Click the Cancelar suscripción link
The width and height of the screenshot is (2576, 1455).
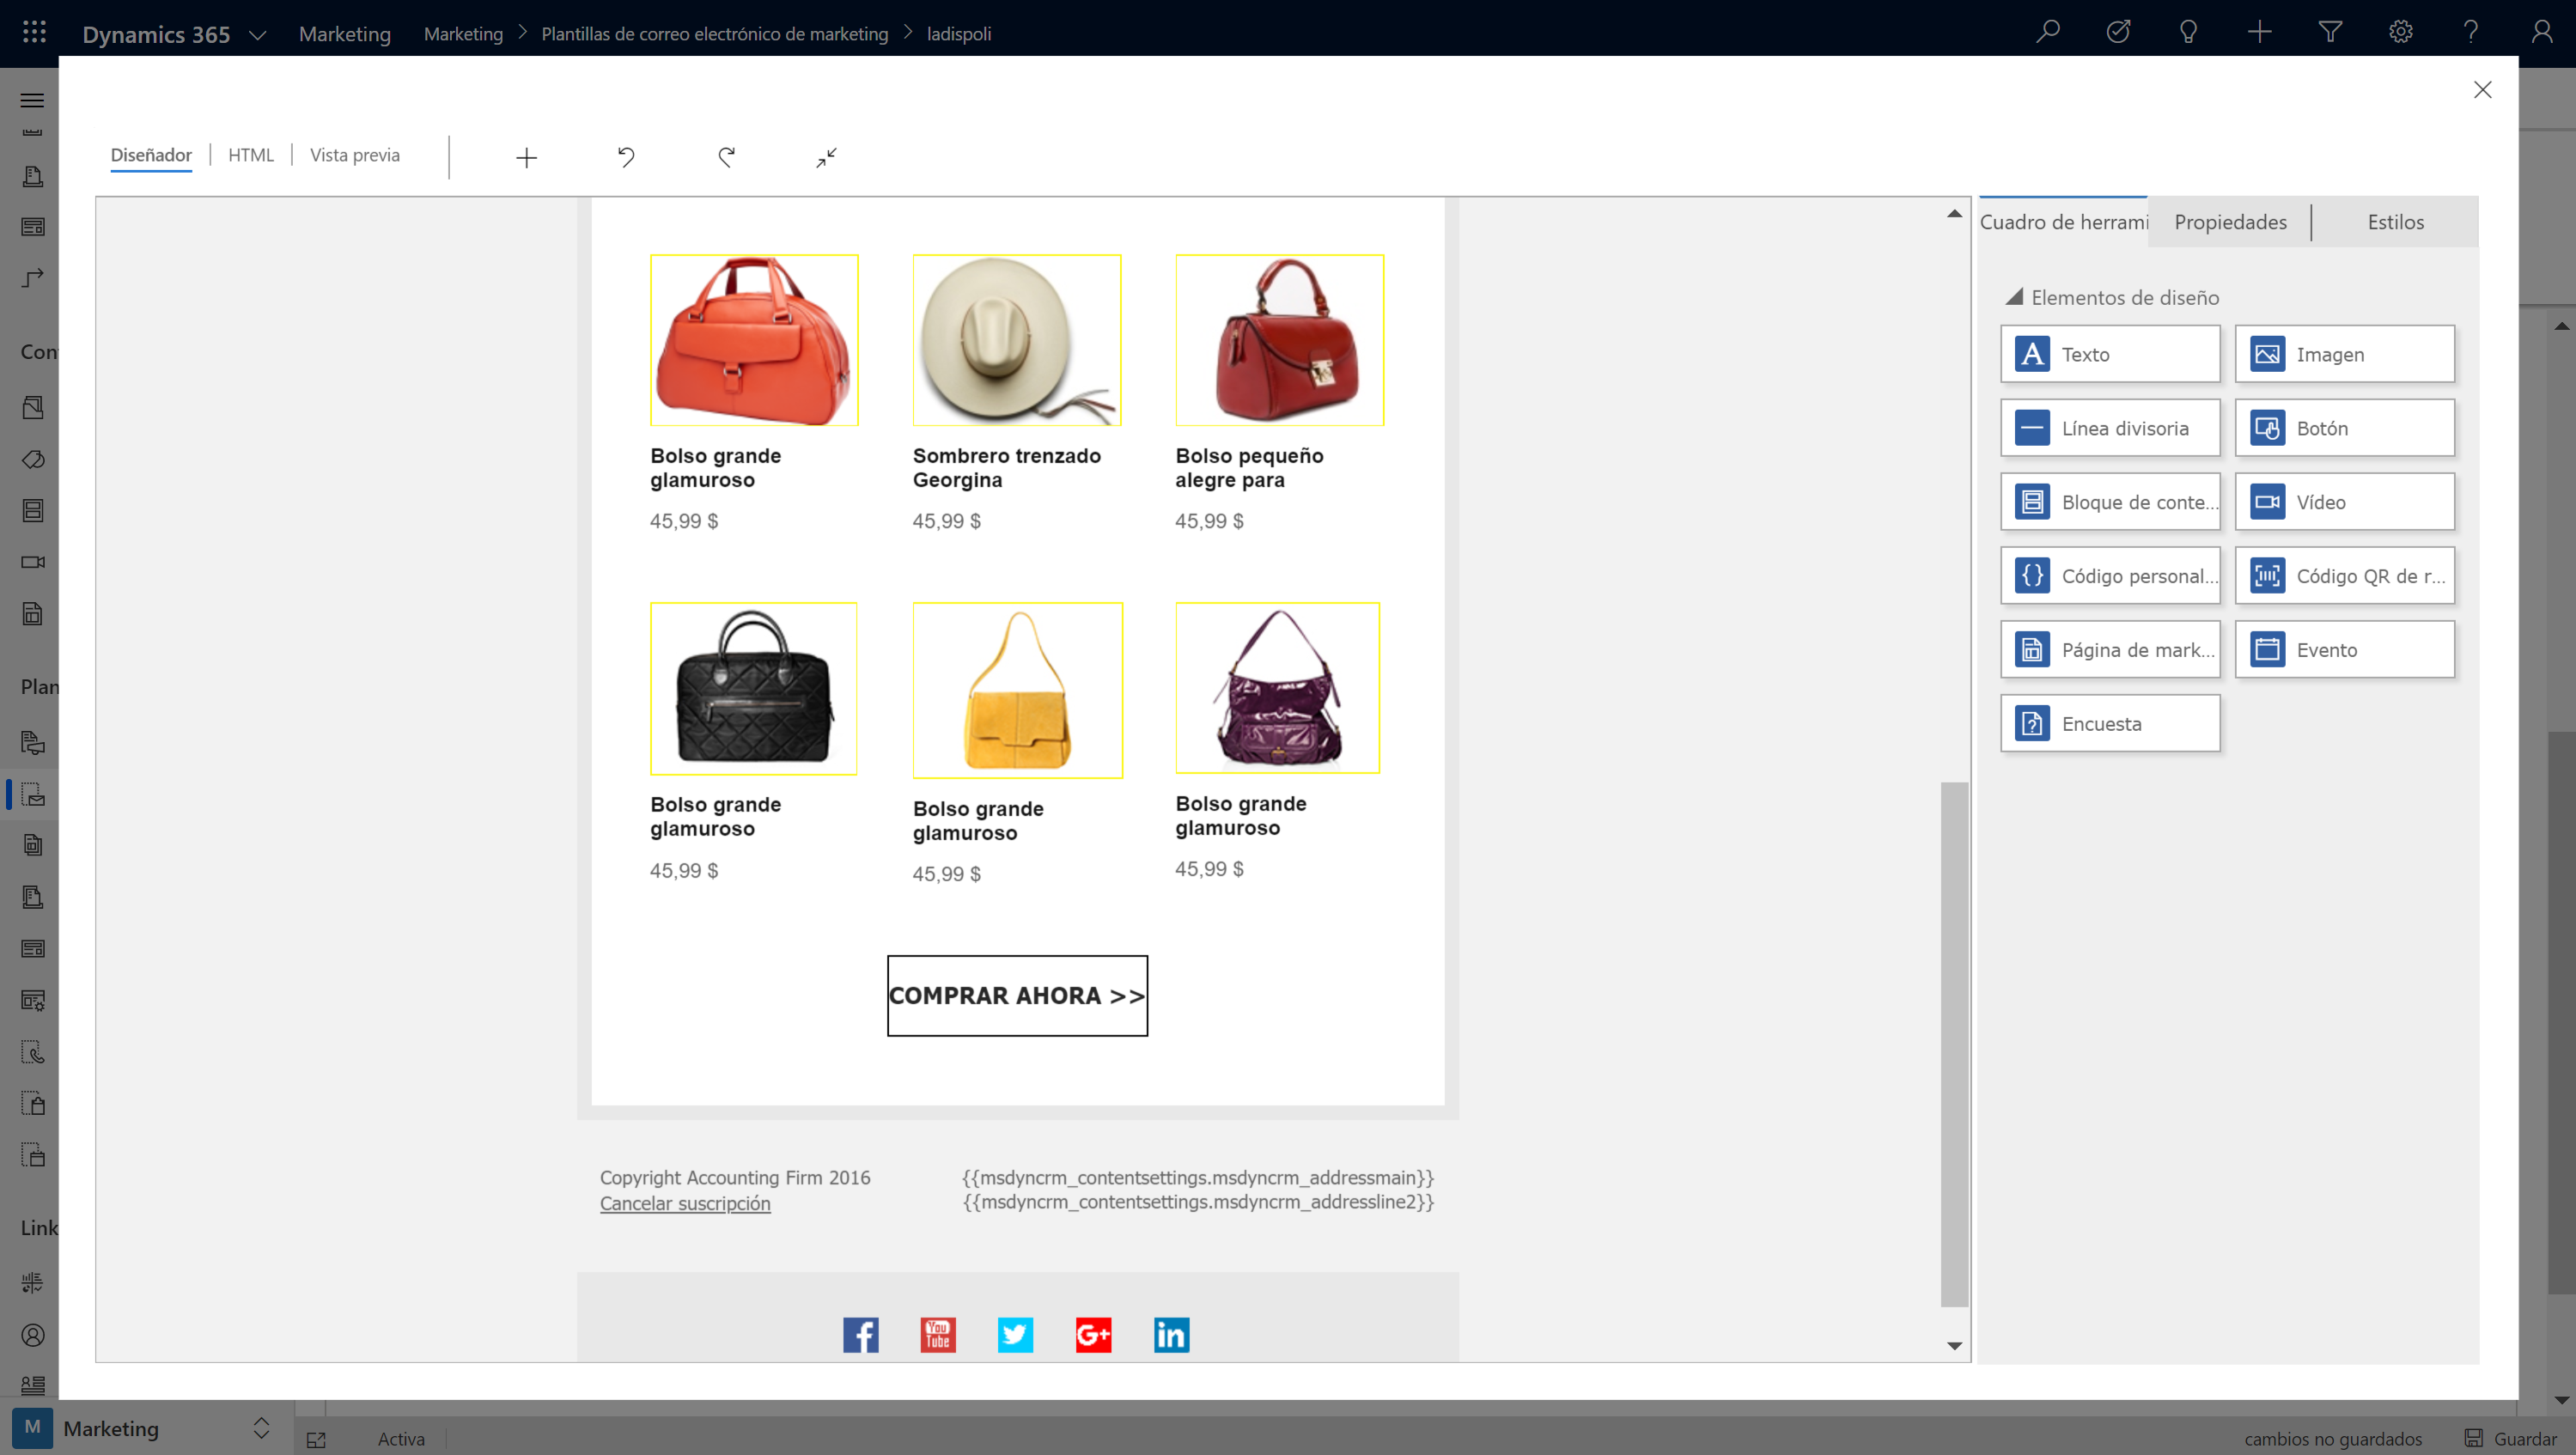[x=685, y=1204]
